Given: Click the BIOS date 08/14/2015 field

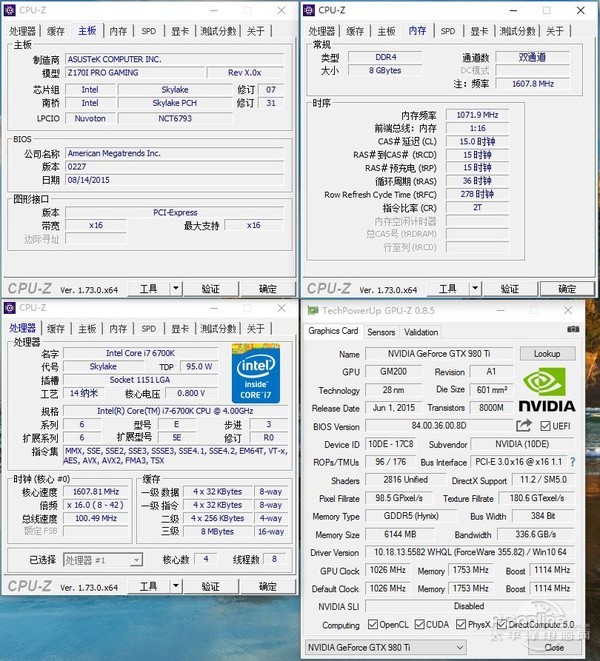Looking at the screenshot, I should tap(175, 180).
